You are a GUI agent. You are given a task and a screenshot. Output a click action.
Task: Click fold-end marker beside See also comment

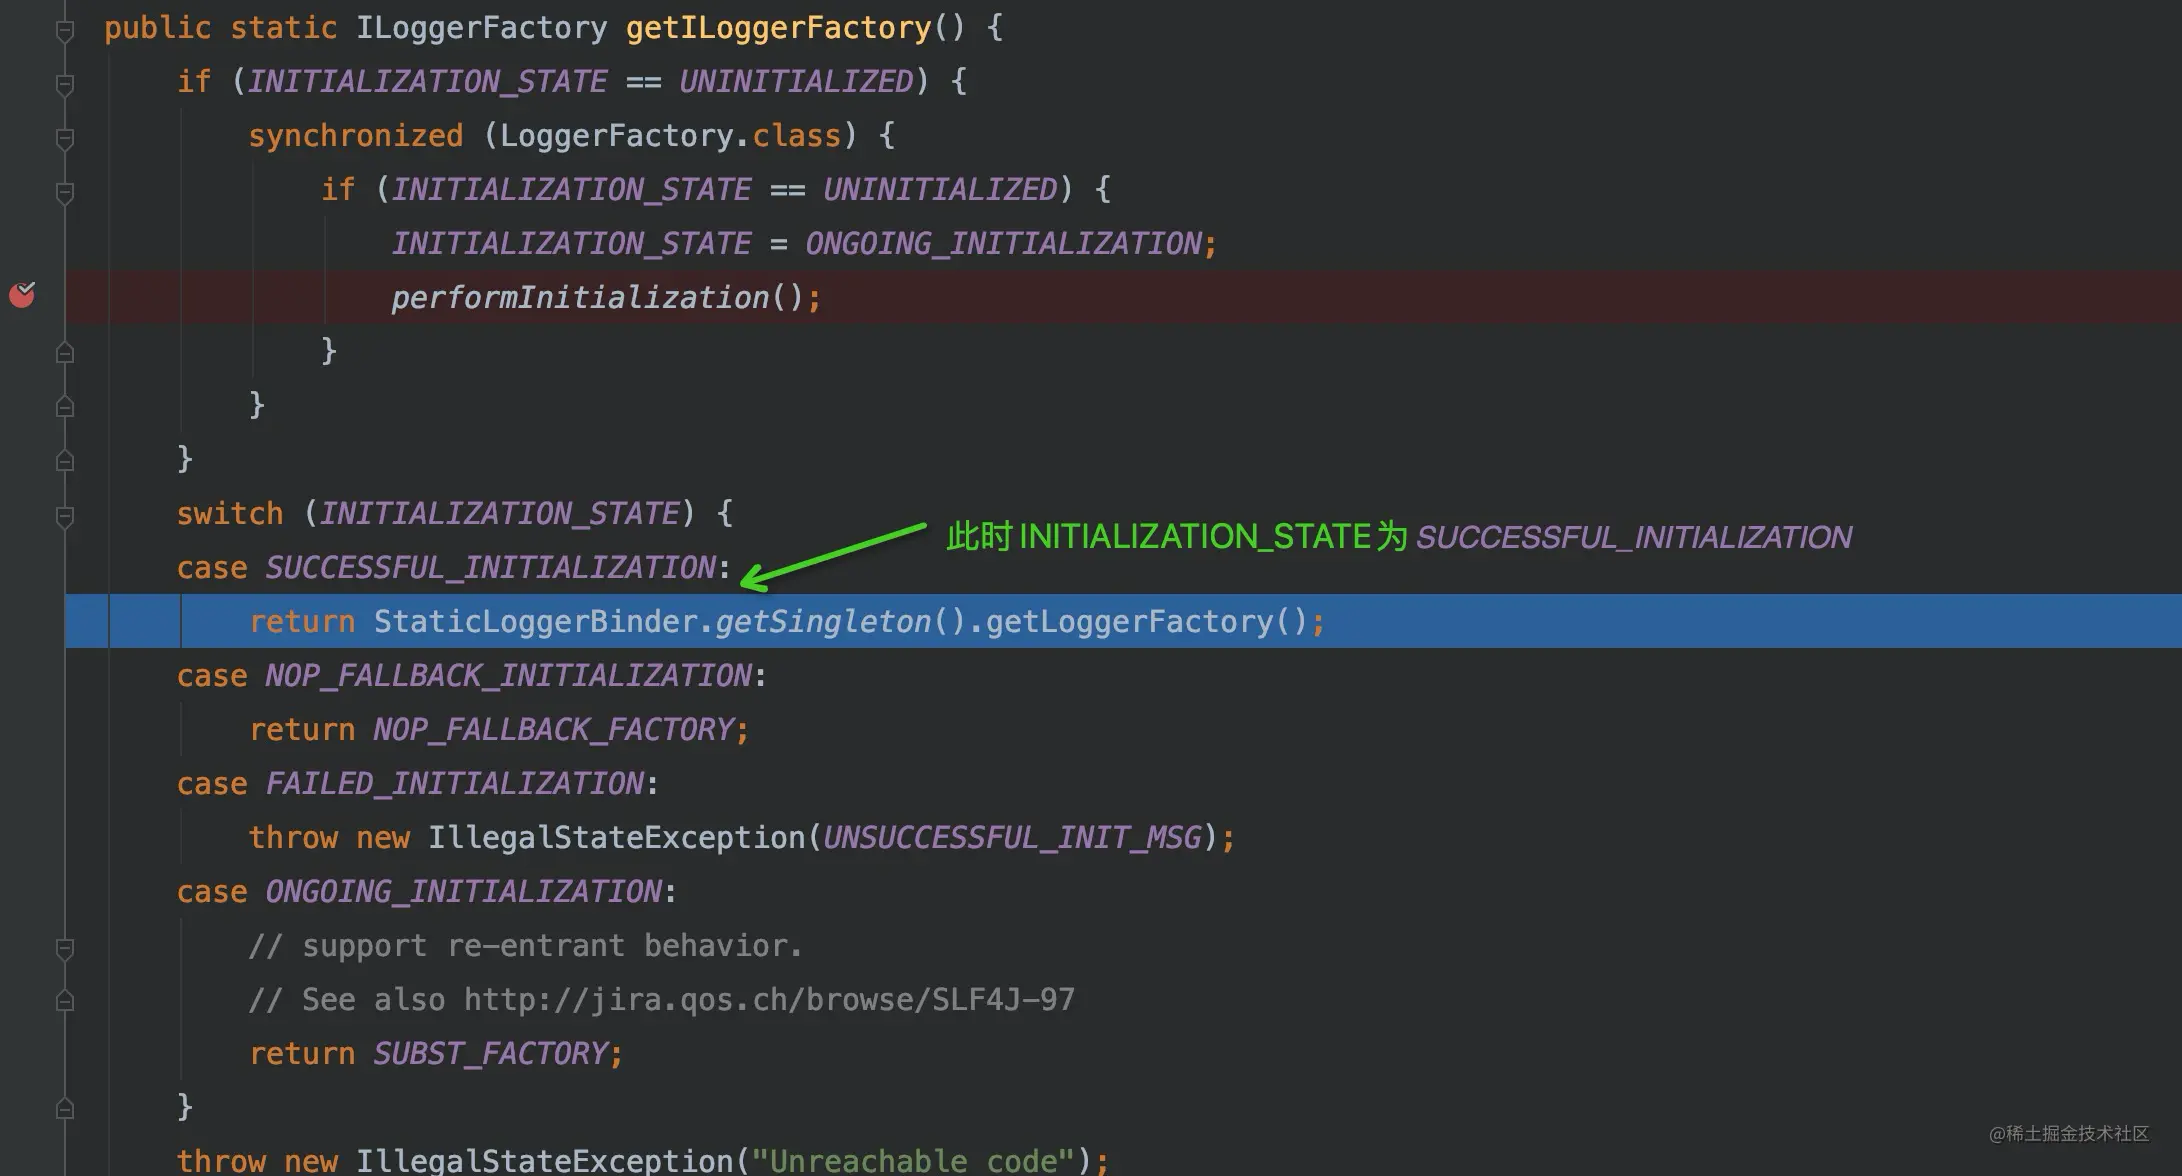pos(65,1001)
